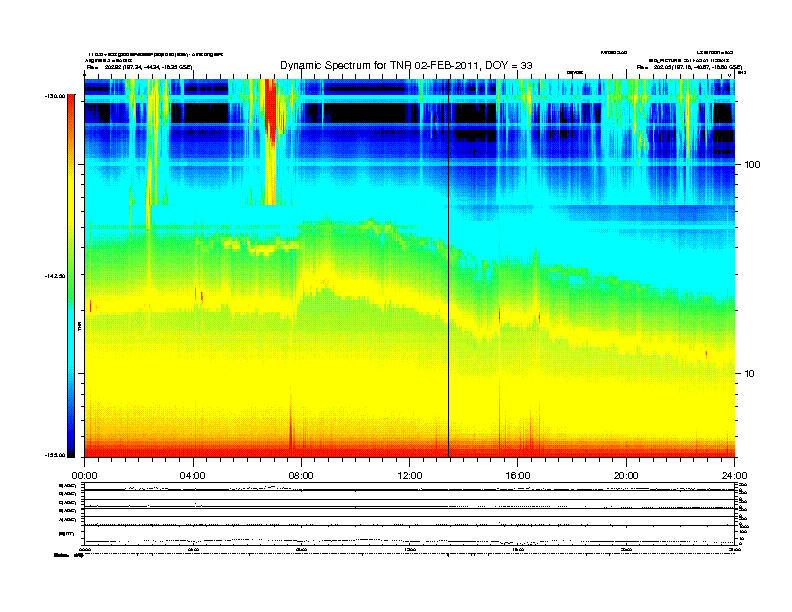792x612 pixels.
Task: Click the topmost strip of the lower panels
Action: [x=409, y=486]
